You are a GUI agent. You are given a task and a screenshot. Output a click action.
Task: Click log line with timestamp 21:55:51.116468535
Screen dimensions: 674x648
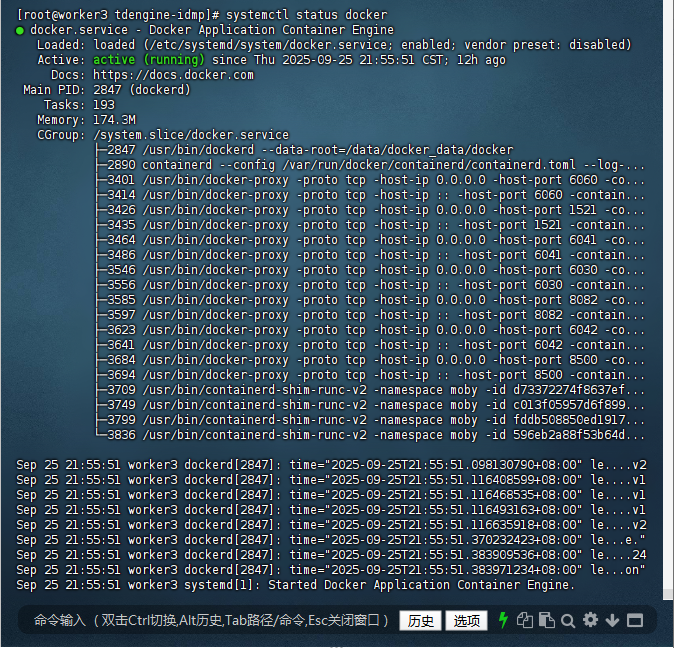pyautogui.click(x=331, y=495)
